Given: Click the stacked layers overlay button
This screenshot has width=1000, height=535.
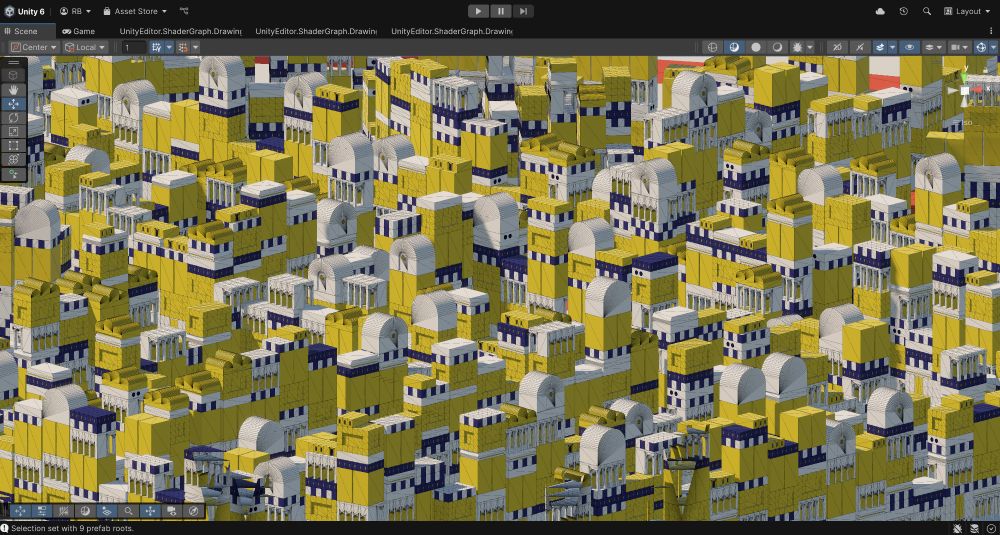Looking at the screenshot, I should [x=934, y=47].
